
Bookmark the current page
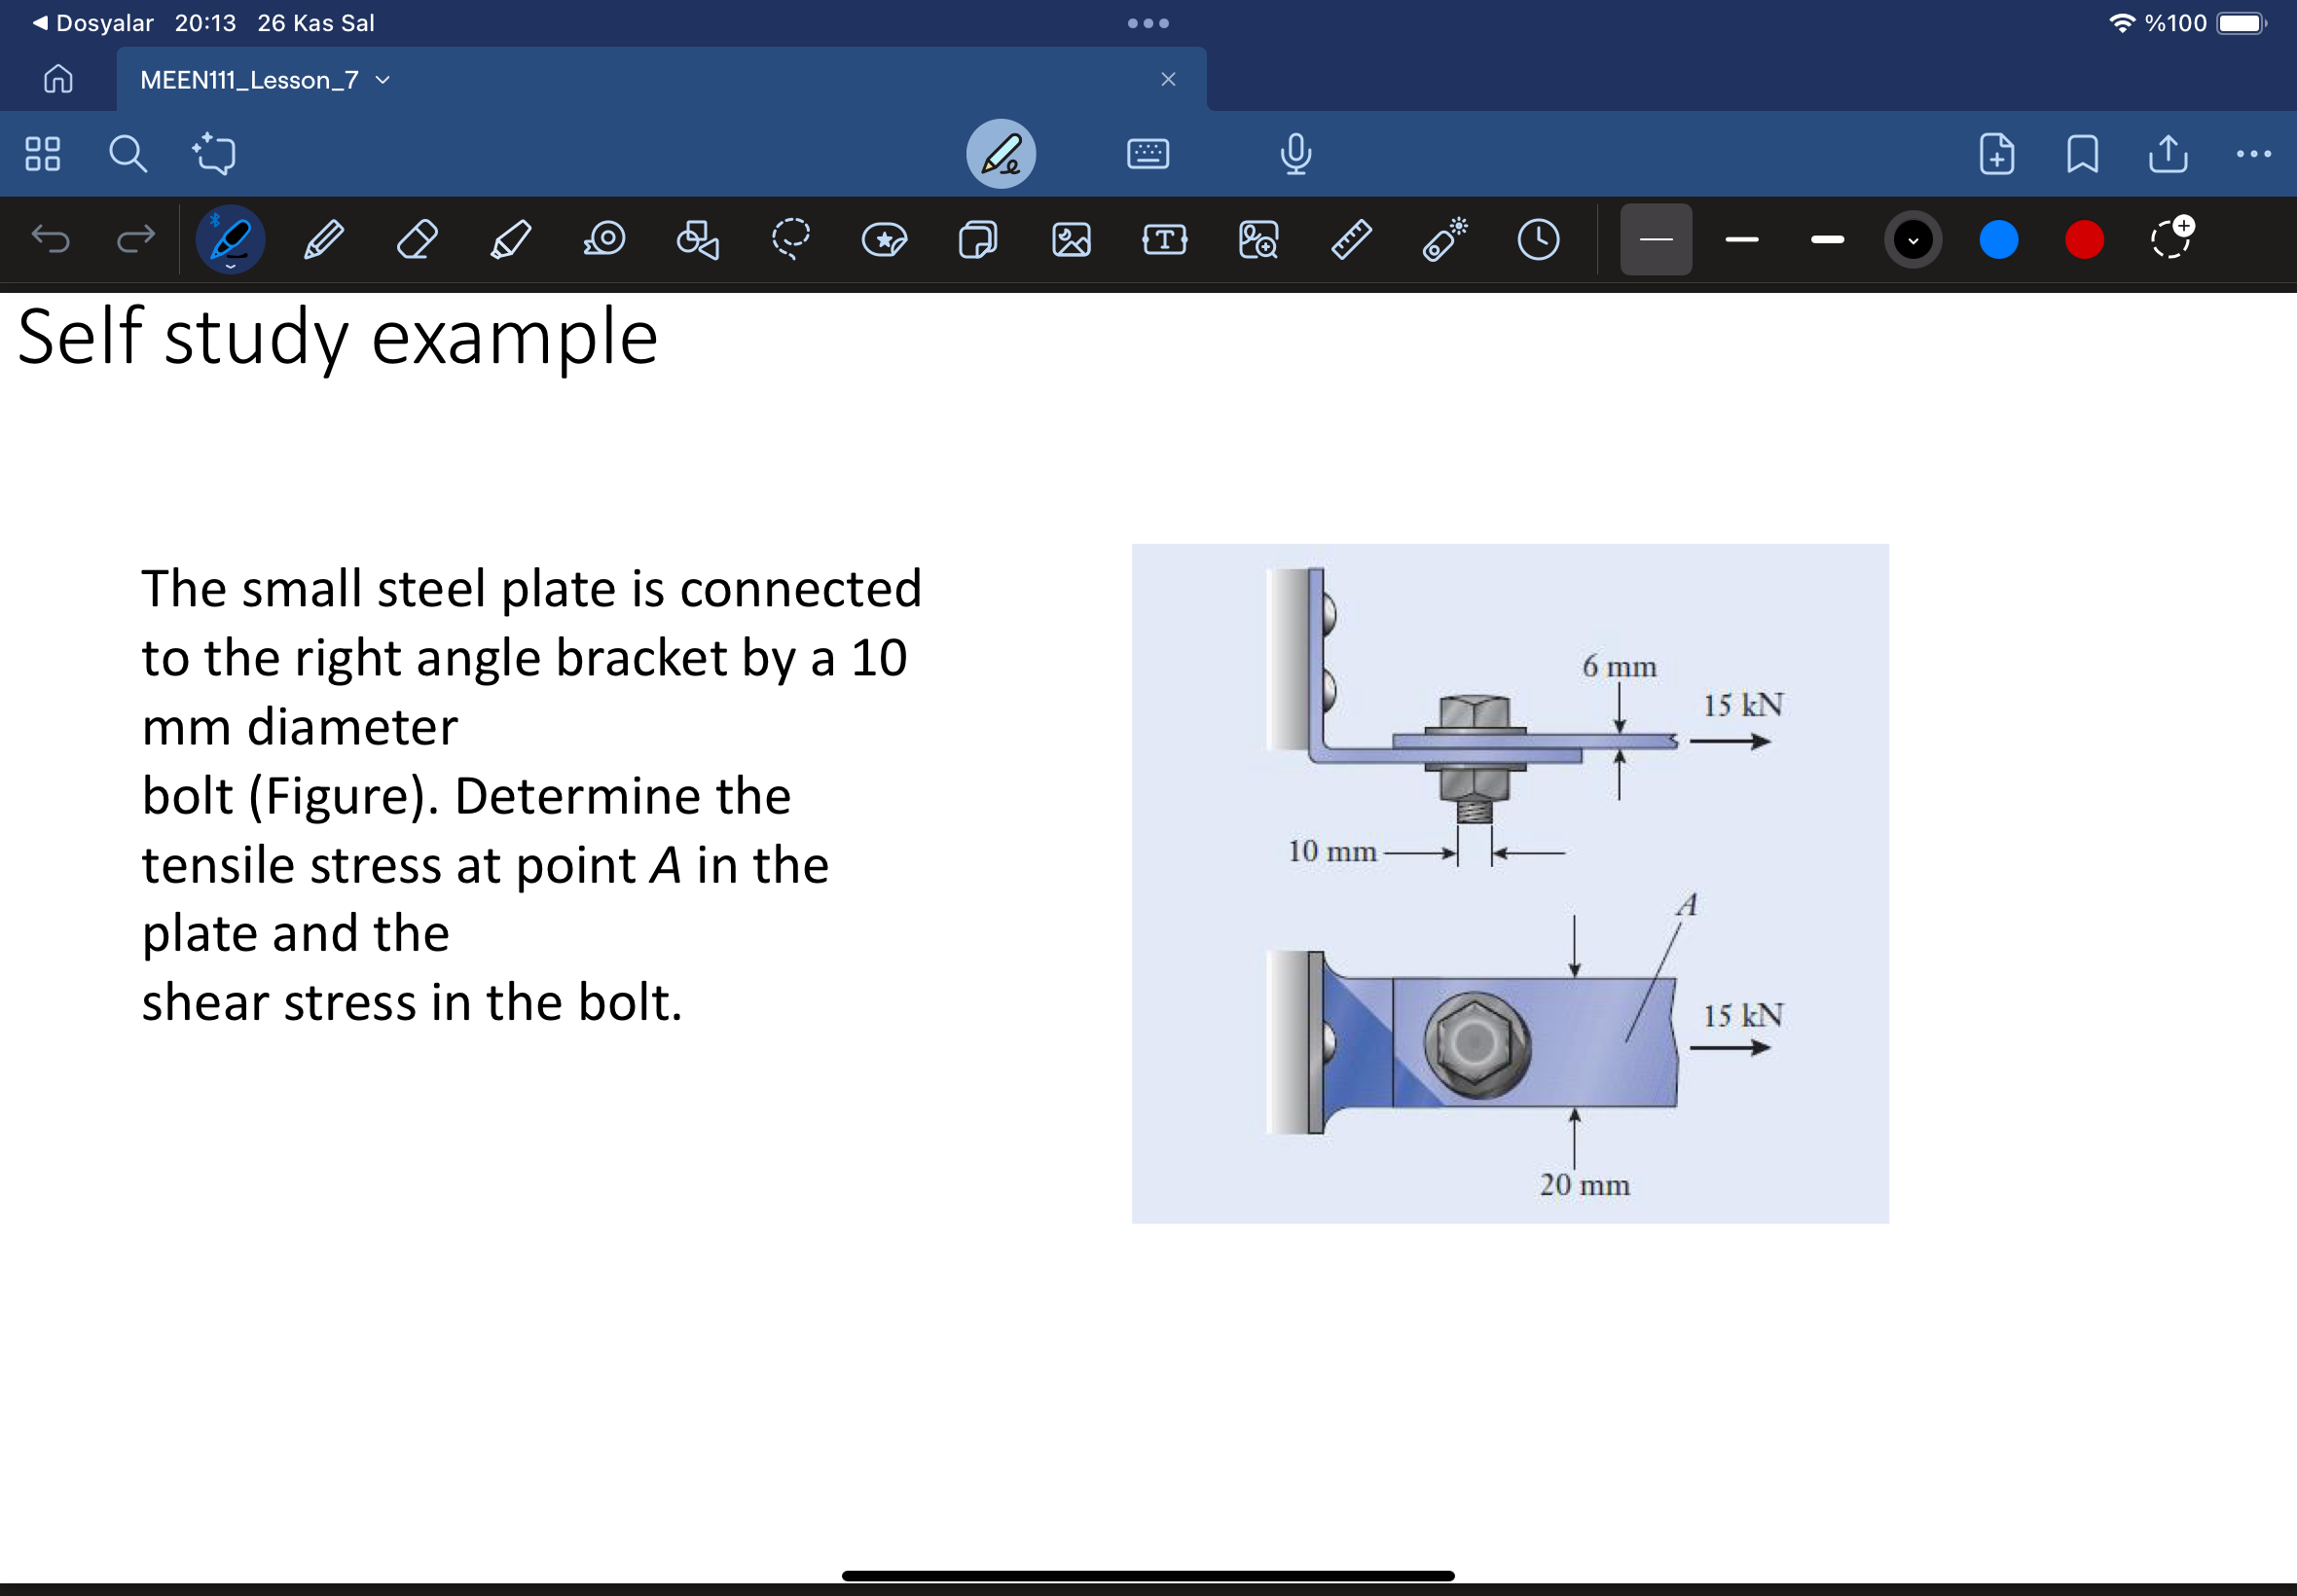point(2081,153)
